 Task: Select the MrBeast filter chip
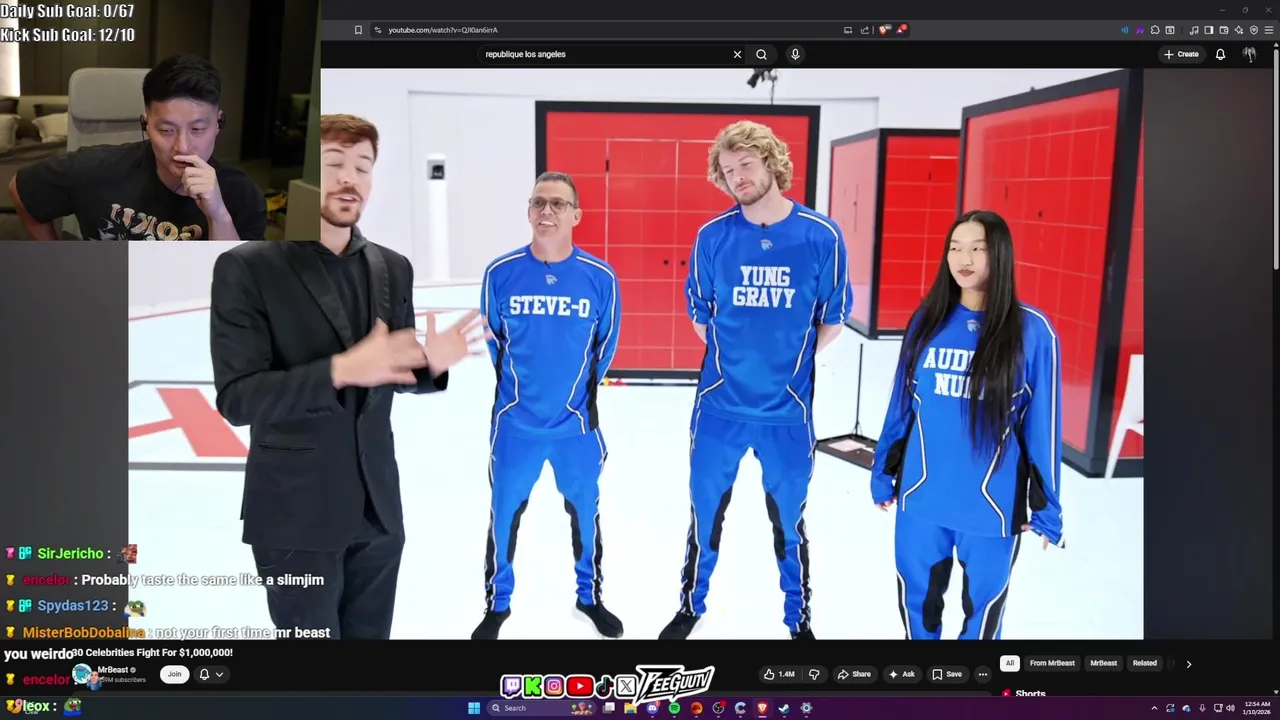(1103, 663)
